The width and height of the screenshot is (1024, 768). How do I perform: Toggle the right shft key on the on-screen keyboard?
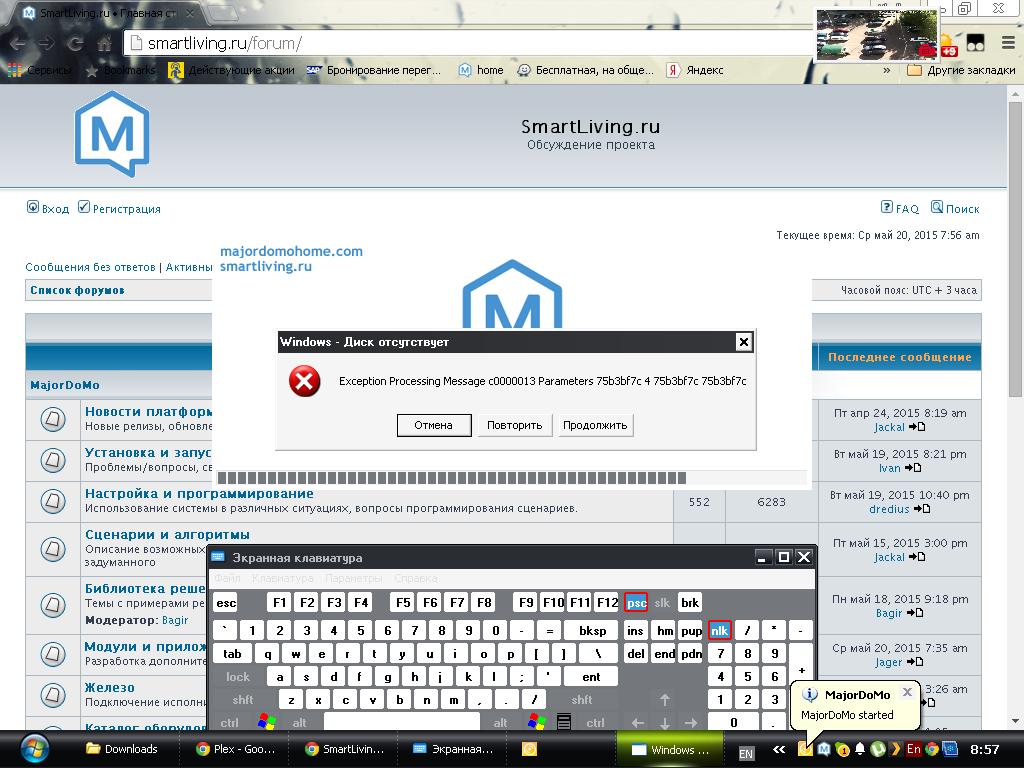pos(581,699)
